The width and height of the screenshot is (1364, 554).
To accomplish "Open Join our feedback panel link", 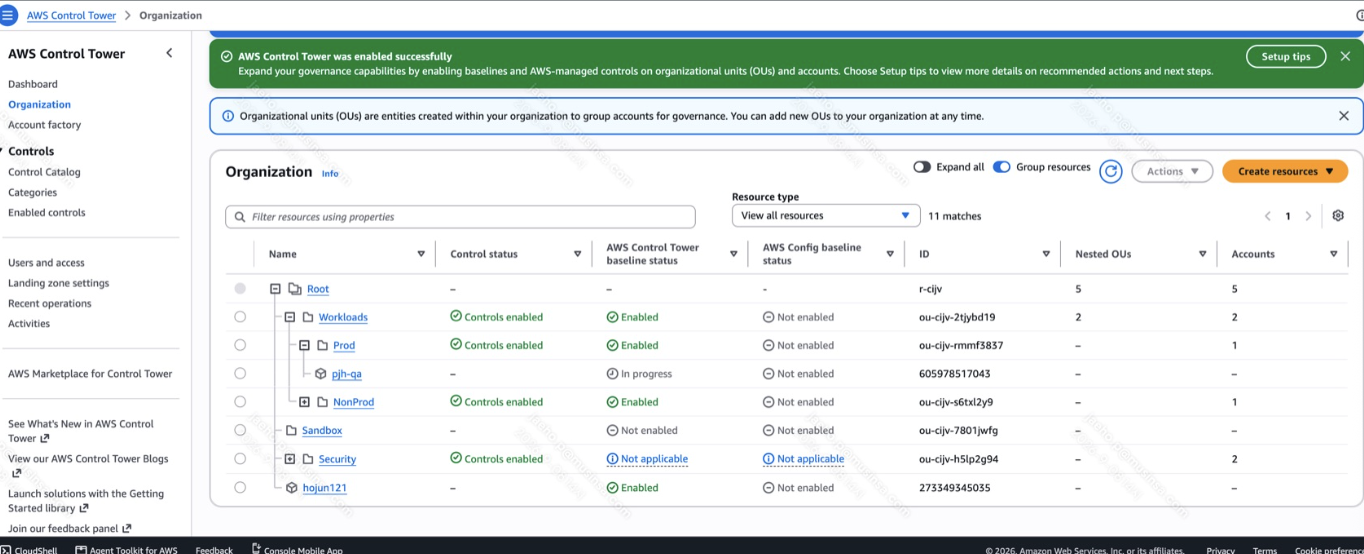I will pyautogui.click(x=69, y=528).
